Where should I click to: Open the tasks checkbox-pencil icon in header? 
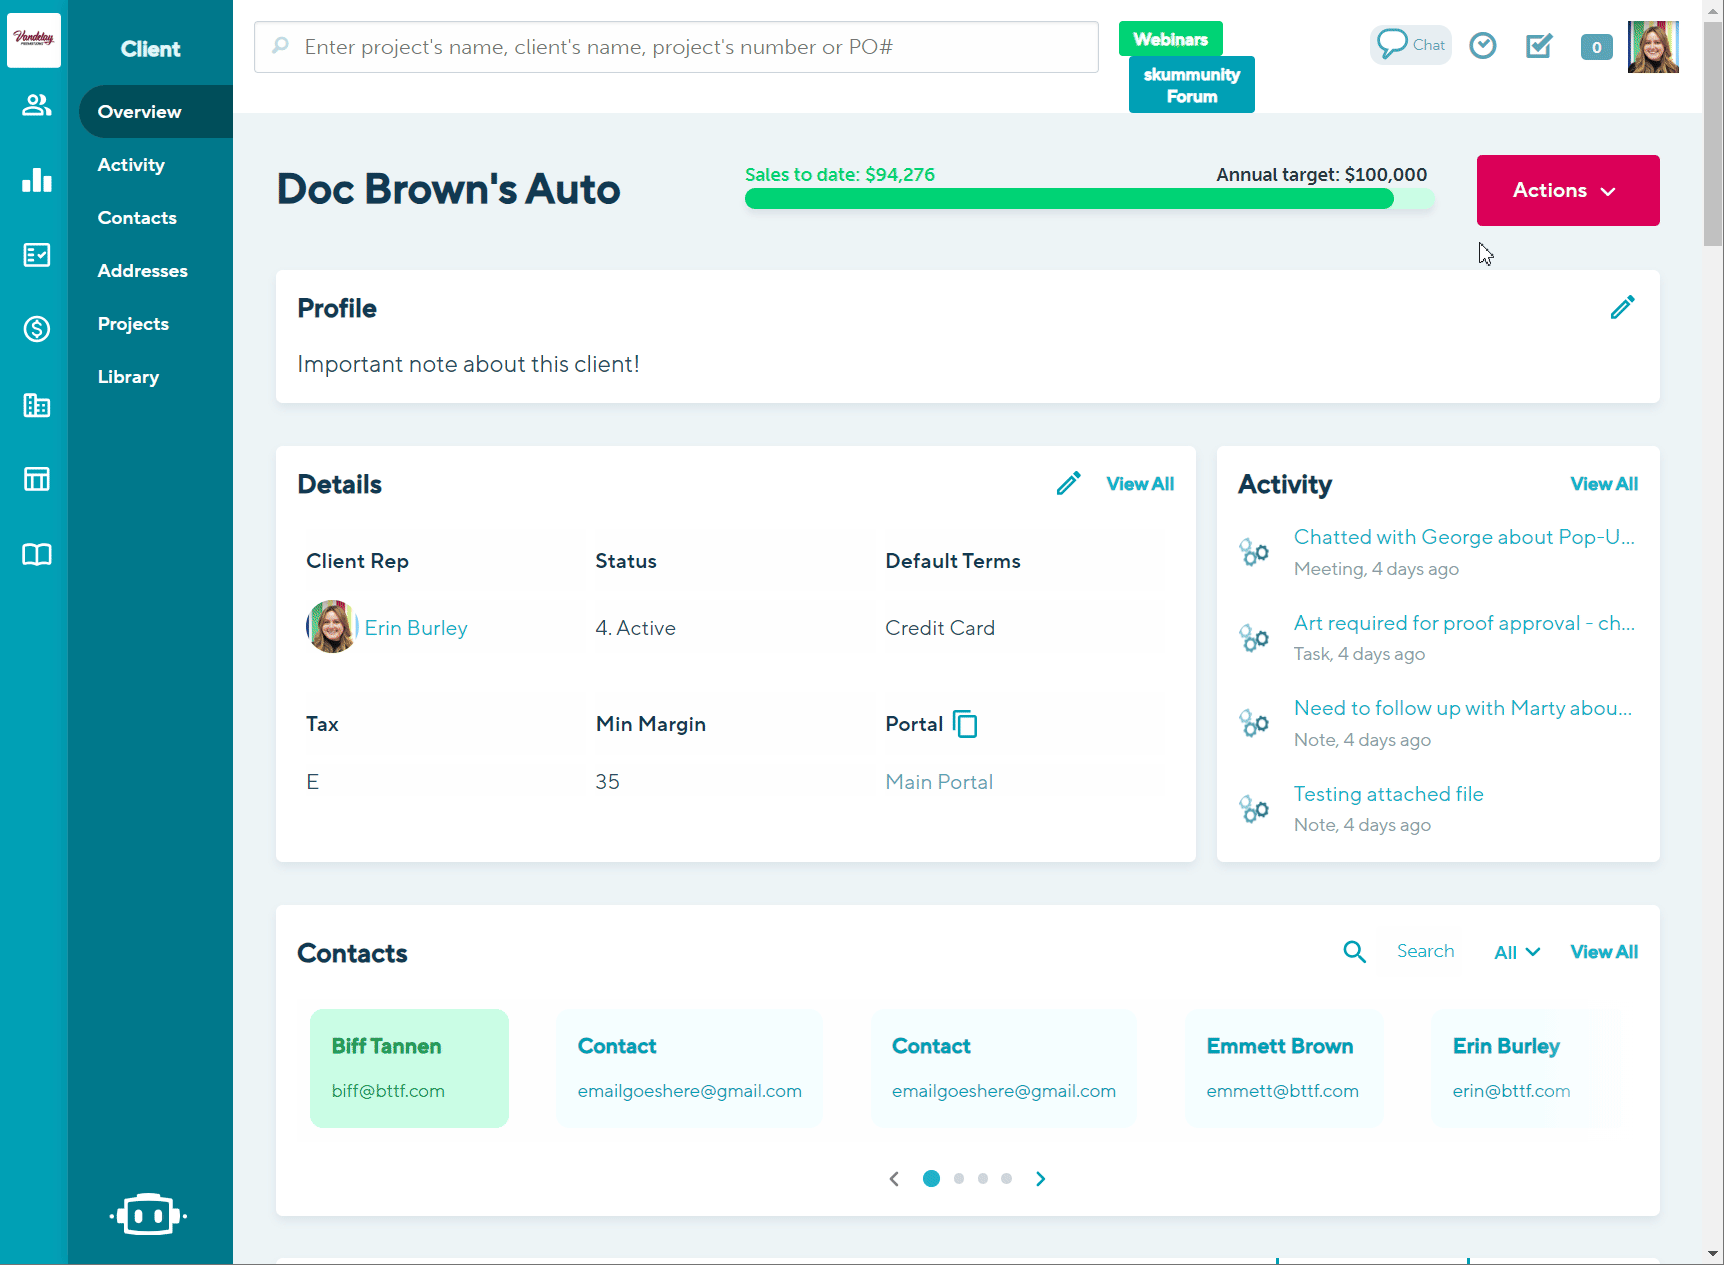coord(1539,46)
